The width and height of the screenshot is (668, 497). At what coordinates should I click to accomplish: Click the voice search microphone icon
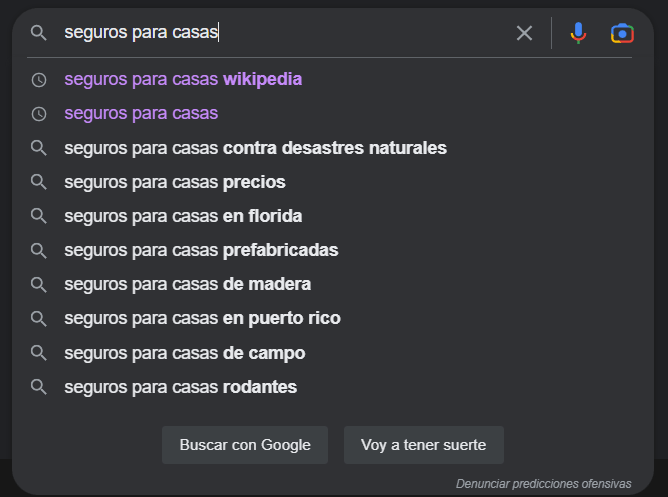(x=578, y=33)
